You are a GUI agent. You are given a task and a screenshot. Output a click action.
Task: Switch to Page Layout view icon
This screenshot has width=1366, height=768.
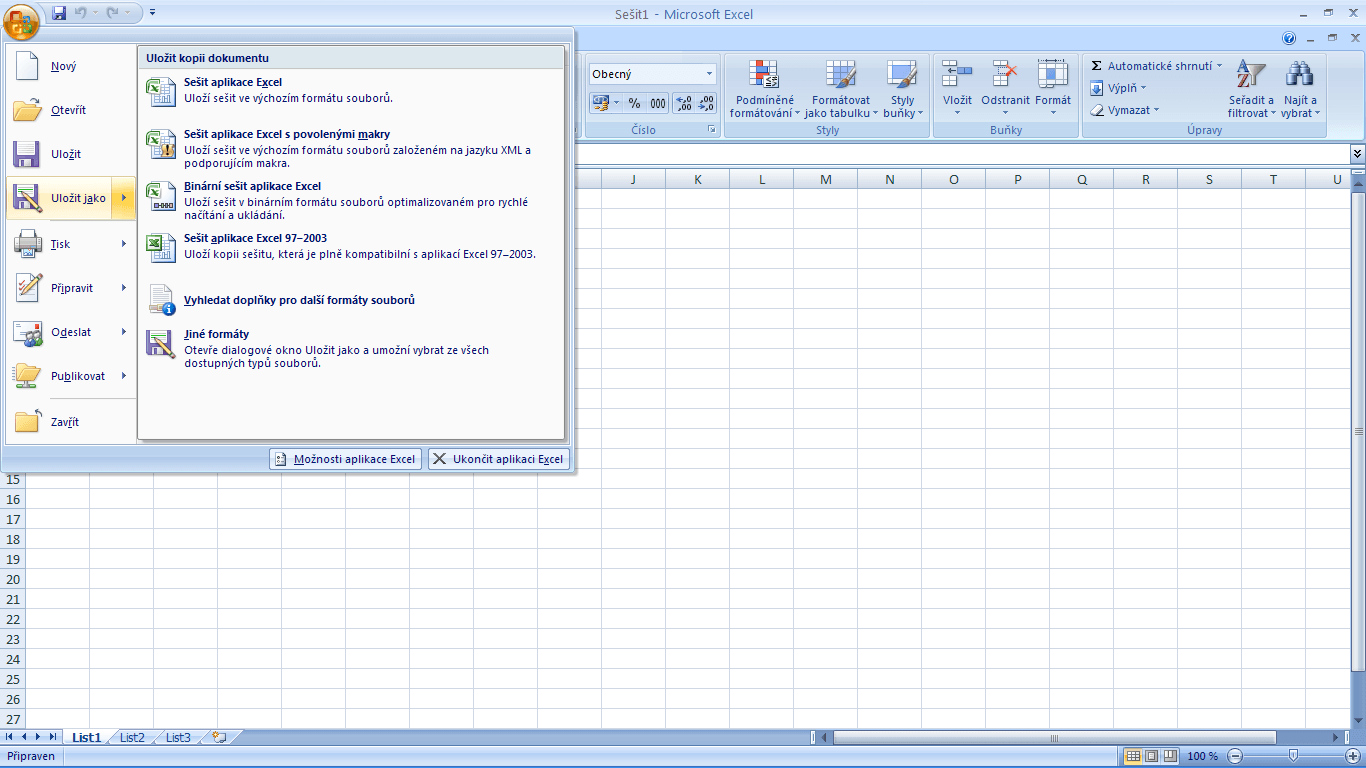1150,756
